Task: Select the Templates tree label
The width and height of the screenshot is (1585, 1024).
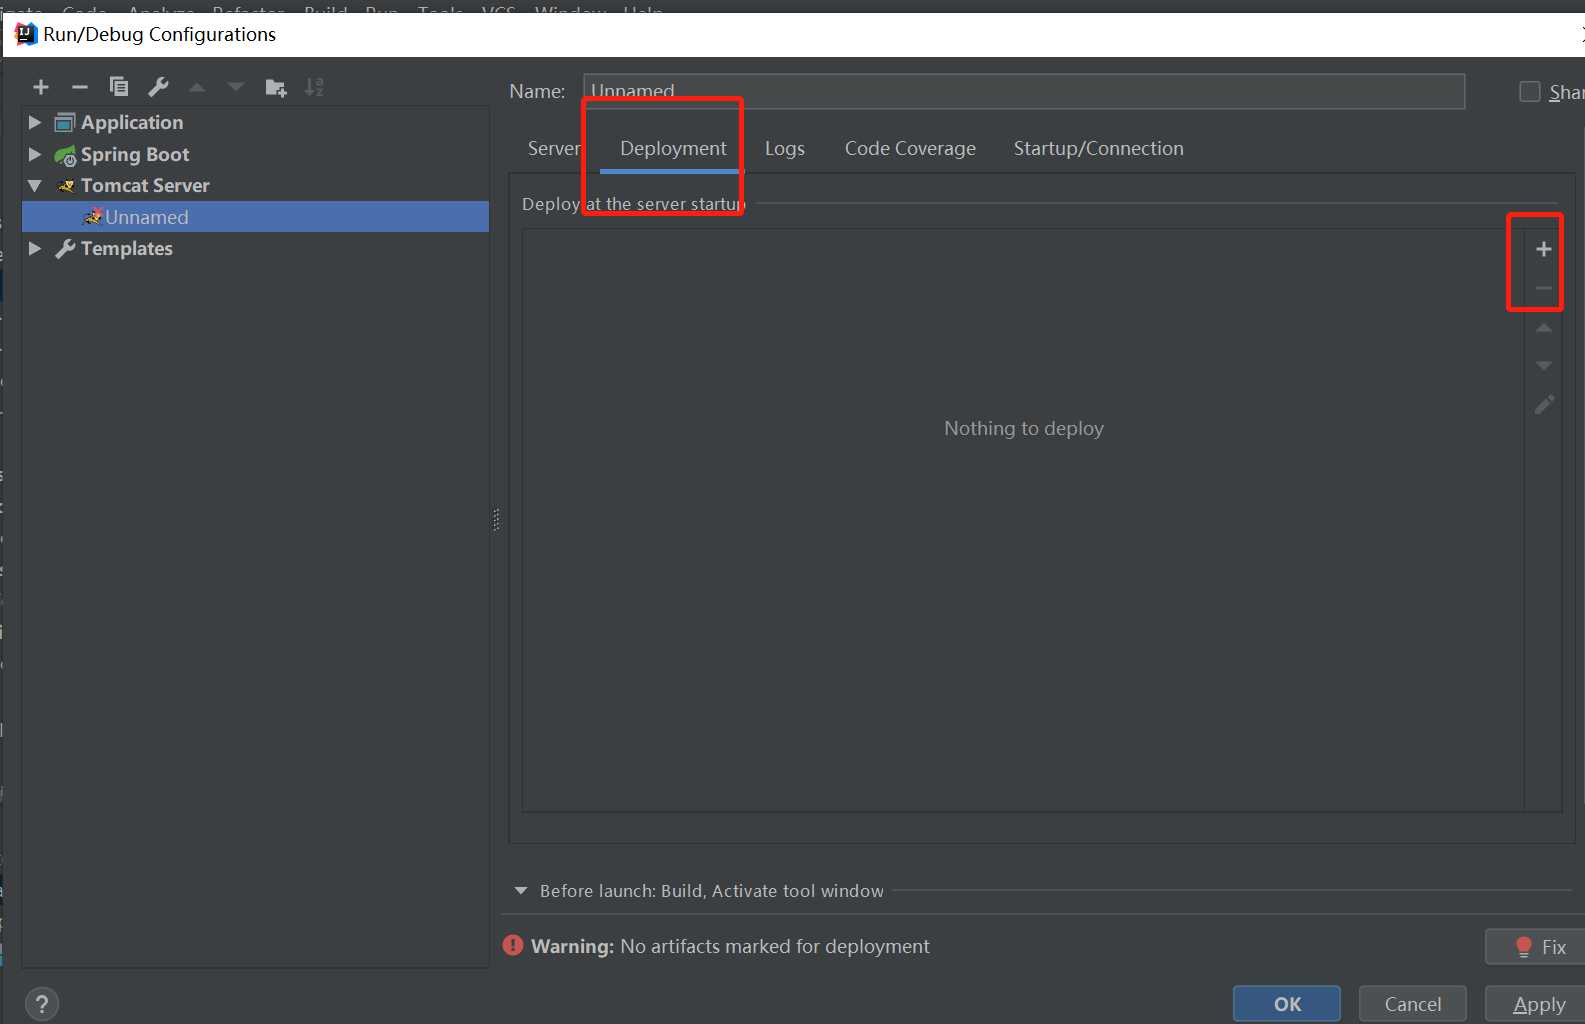Action: tap(127, 248)
